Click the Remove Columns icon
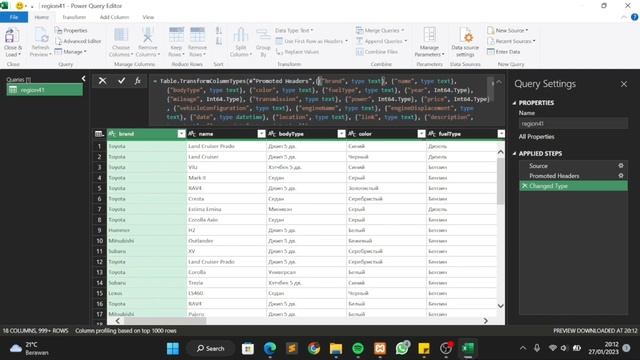Viewport: 640px width, 360px height. (x=148, y=36)
